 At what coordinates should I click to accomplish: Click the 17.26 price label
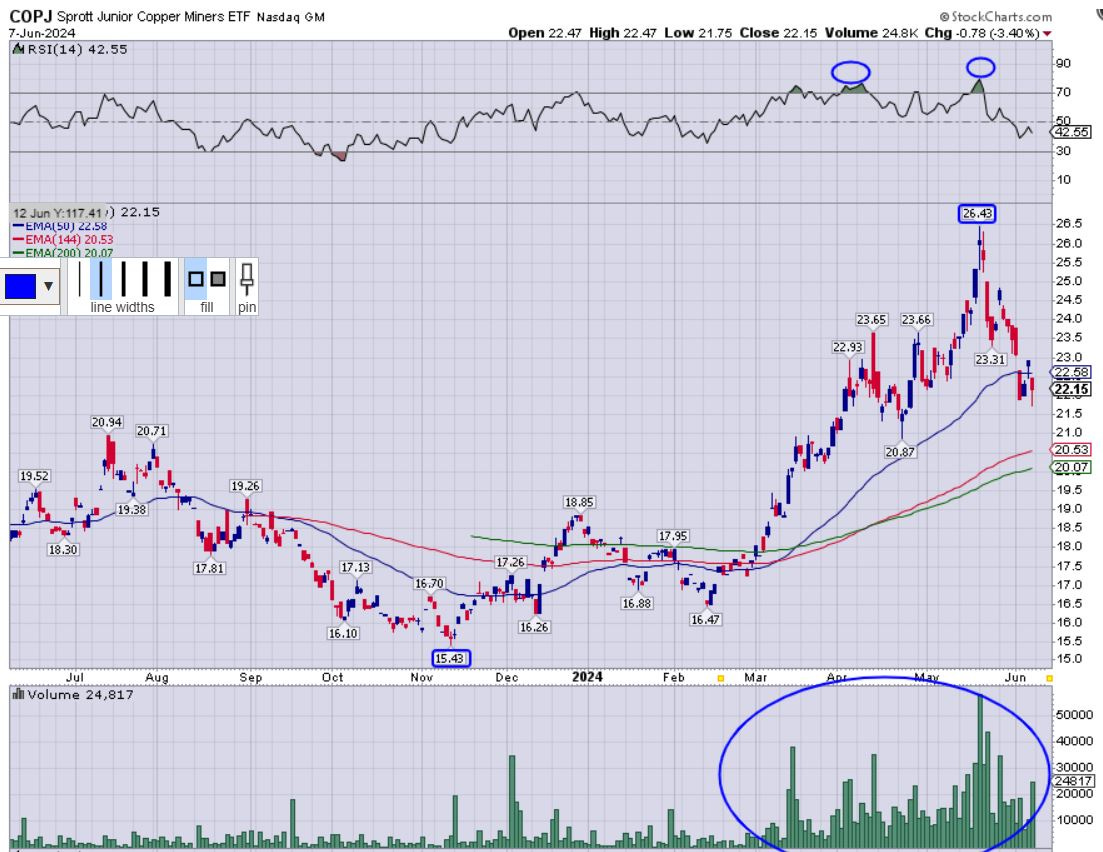click(x=511, y=562)
